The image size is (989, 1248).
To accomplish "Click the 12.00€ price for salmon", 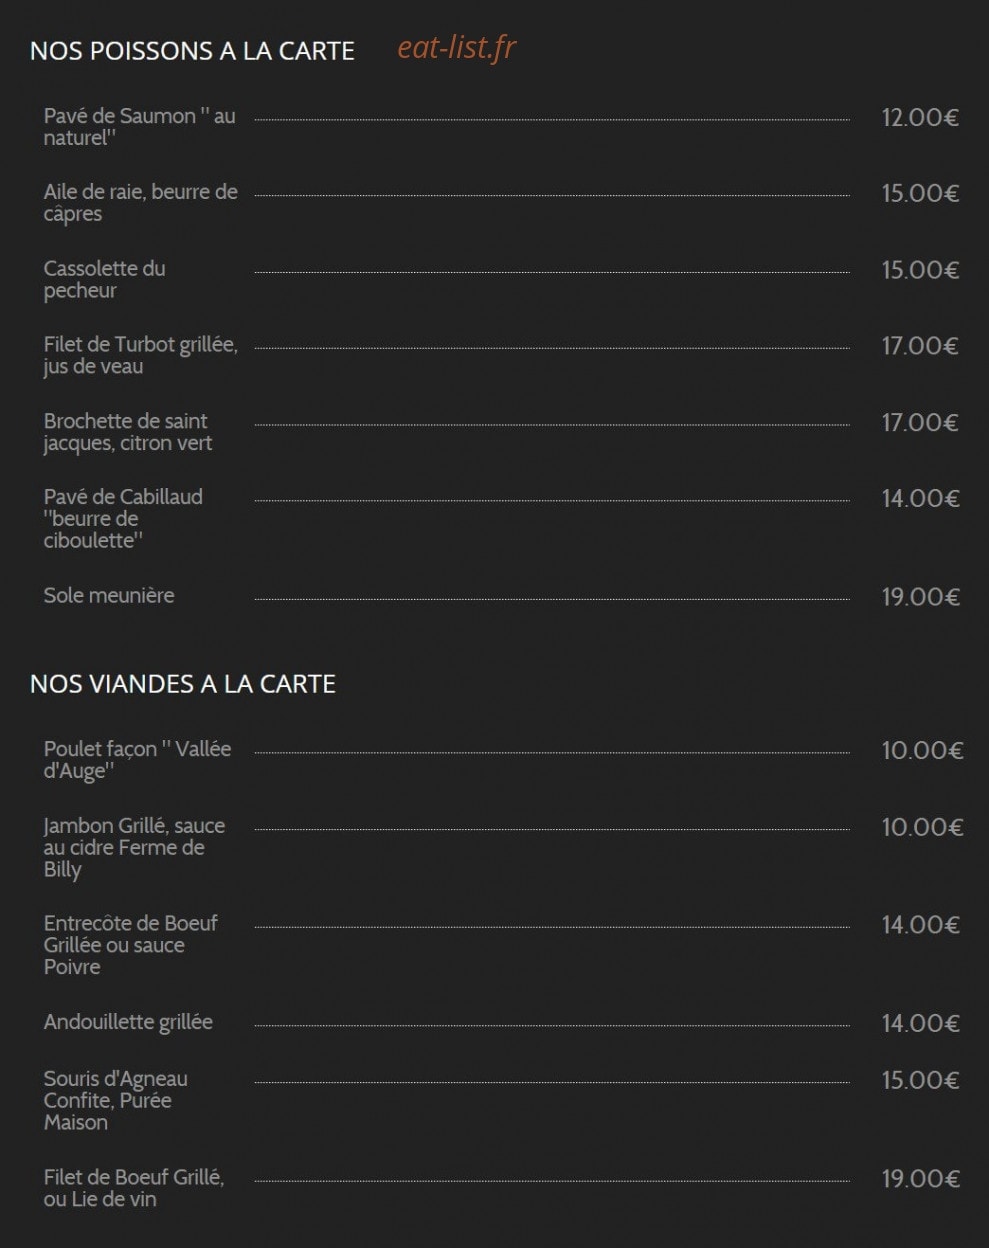I will click(x=920, y=118).
